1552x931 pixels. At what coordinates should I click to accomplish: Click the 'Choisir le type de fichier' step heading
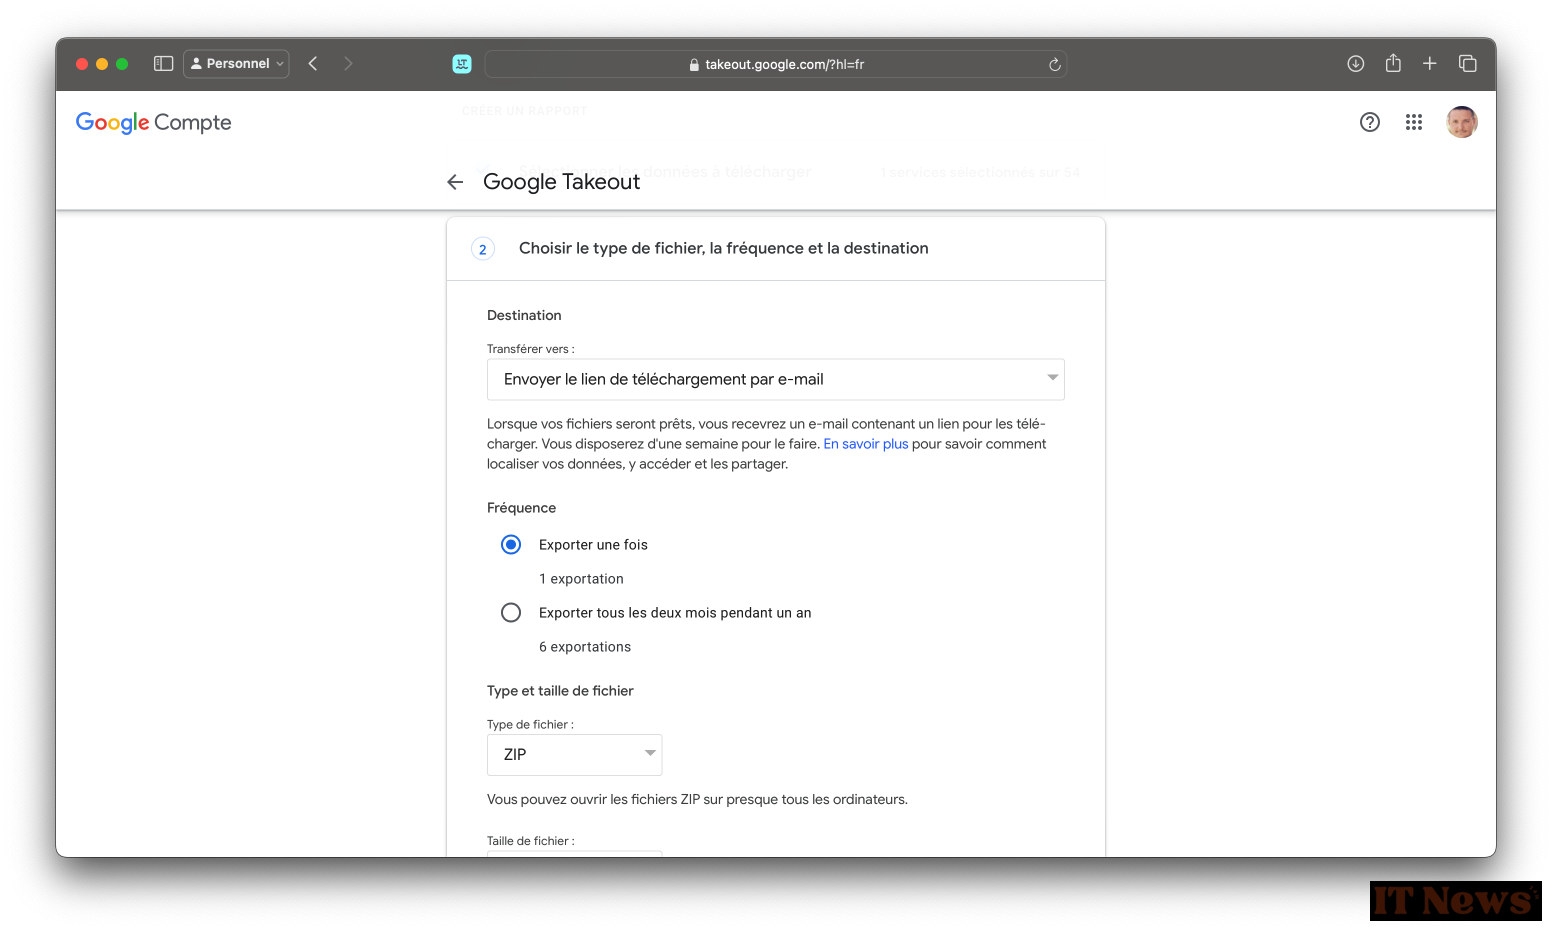(724, 248)
